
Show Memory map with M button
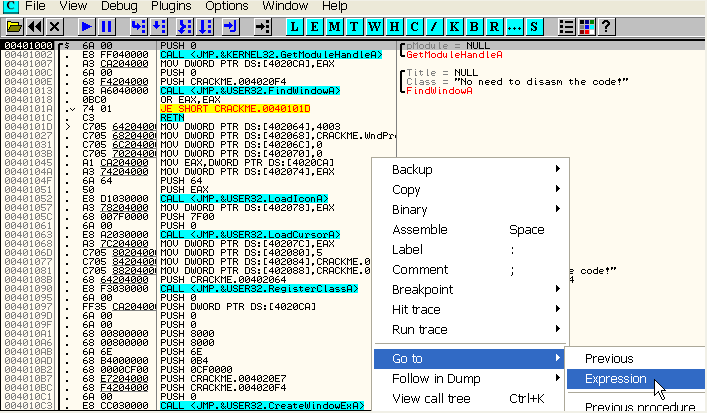tap(334, 27)
